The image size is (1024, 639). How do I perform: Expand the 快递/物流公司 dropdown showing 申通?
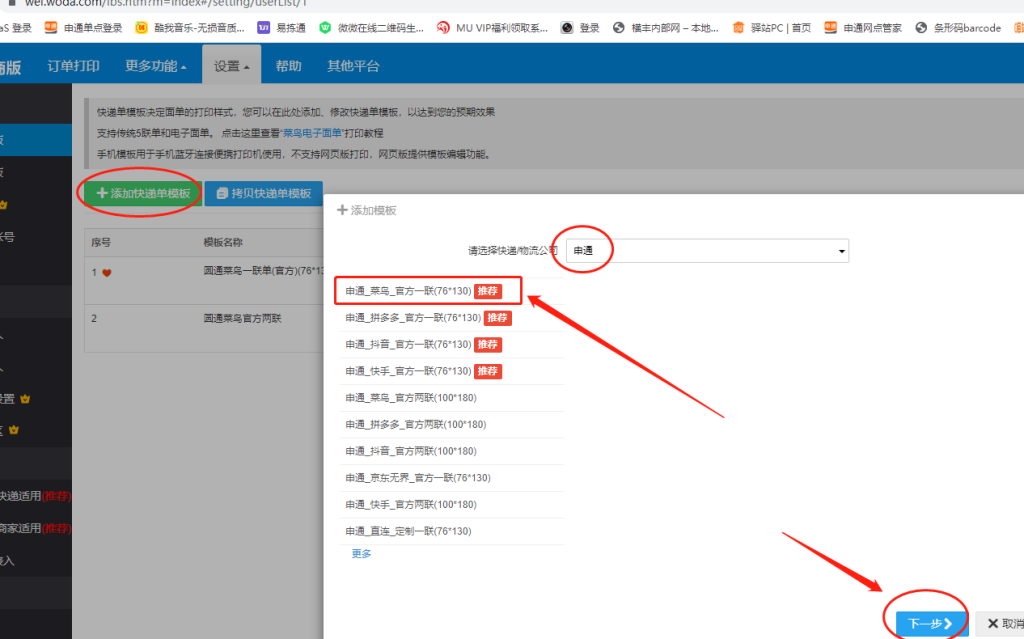[x=707, y=250]
